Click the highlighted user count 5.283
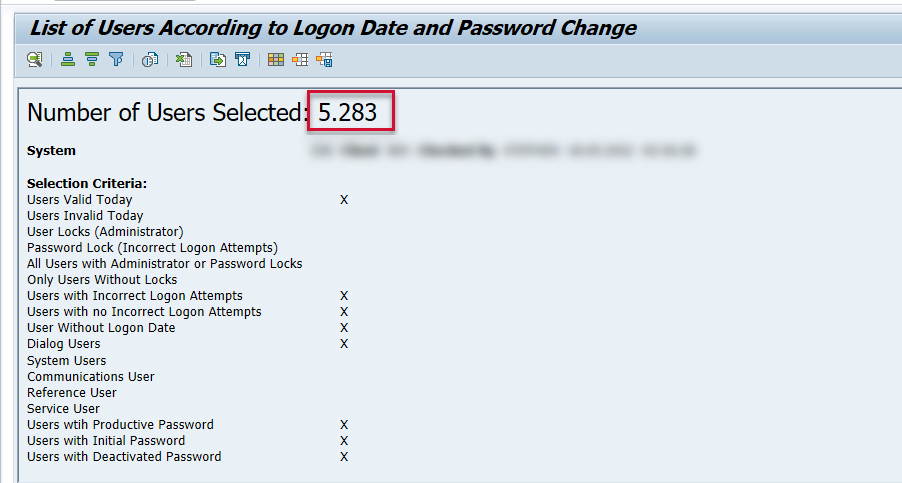 tap(348, 112)
